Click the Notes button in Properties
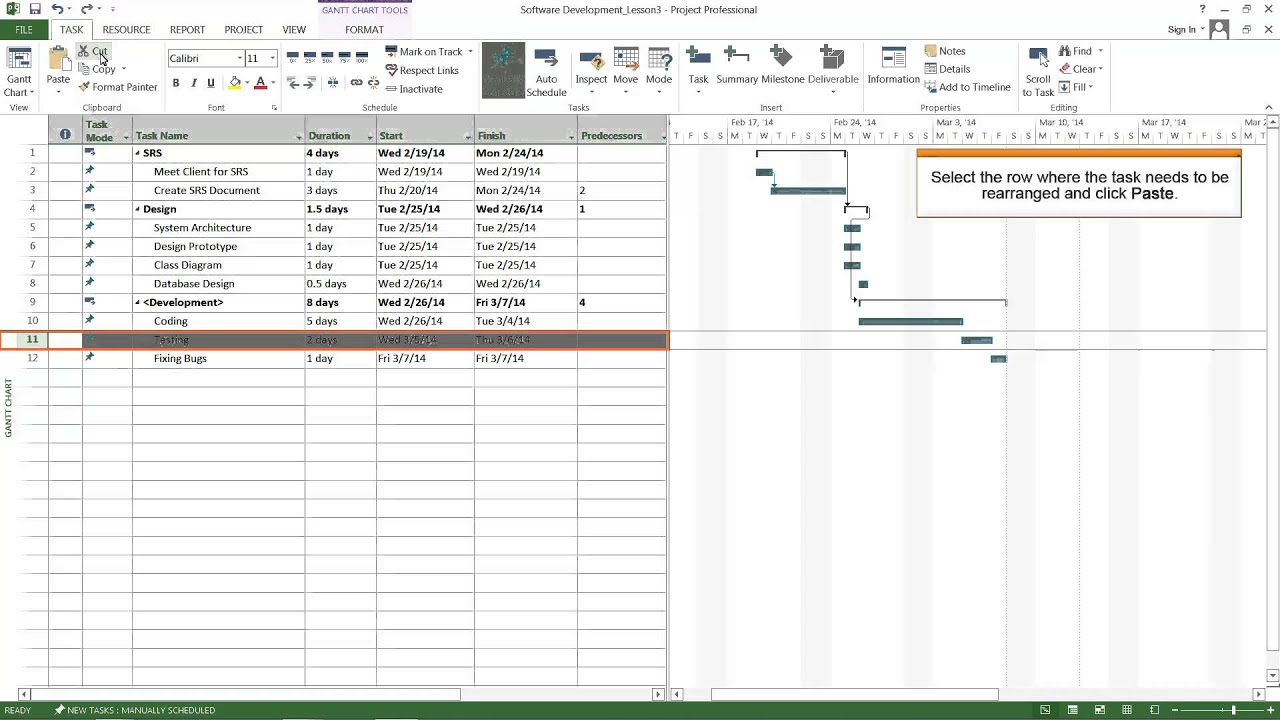Viewport: 1280px width, 720px height. (x=945, y=51)
